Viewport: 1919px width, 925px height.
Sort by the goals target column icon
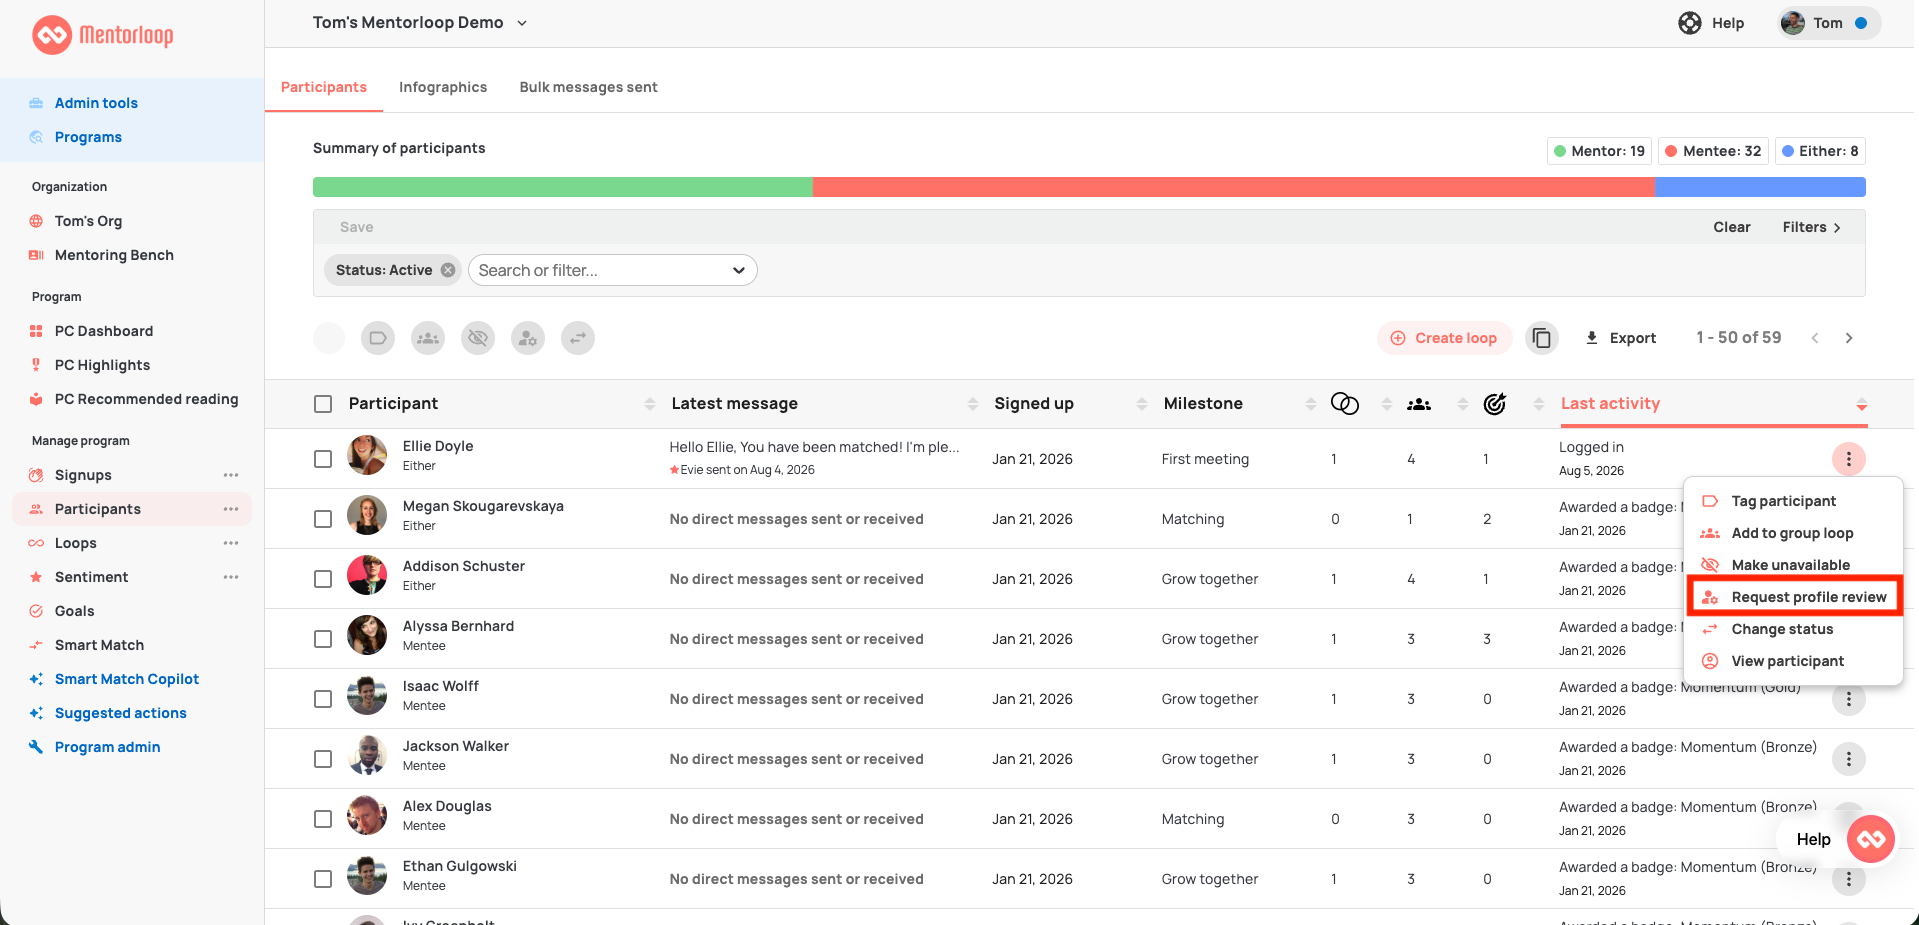tap(1495, 403)
